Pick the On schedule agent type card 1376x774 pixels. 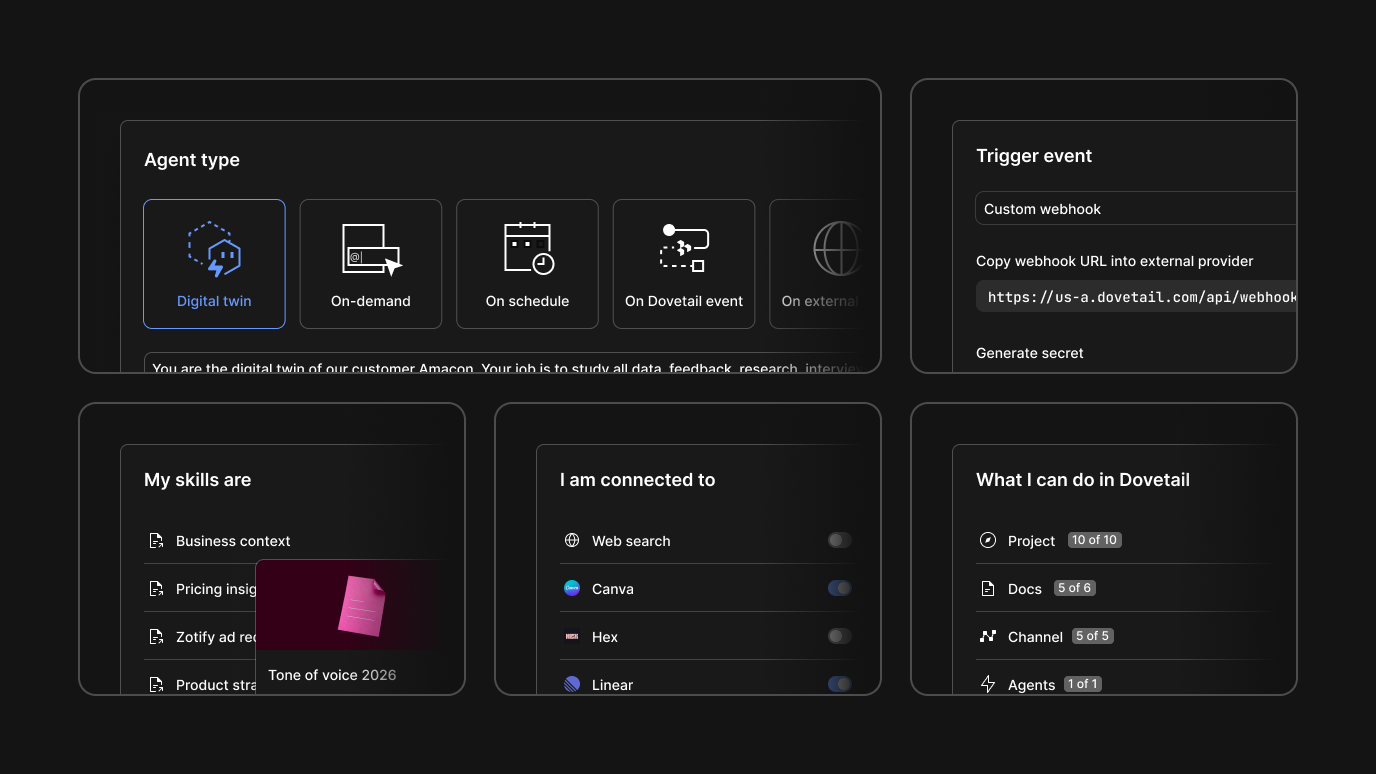click(x=527, y=264)
